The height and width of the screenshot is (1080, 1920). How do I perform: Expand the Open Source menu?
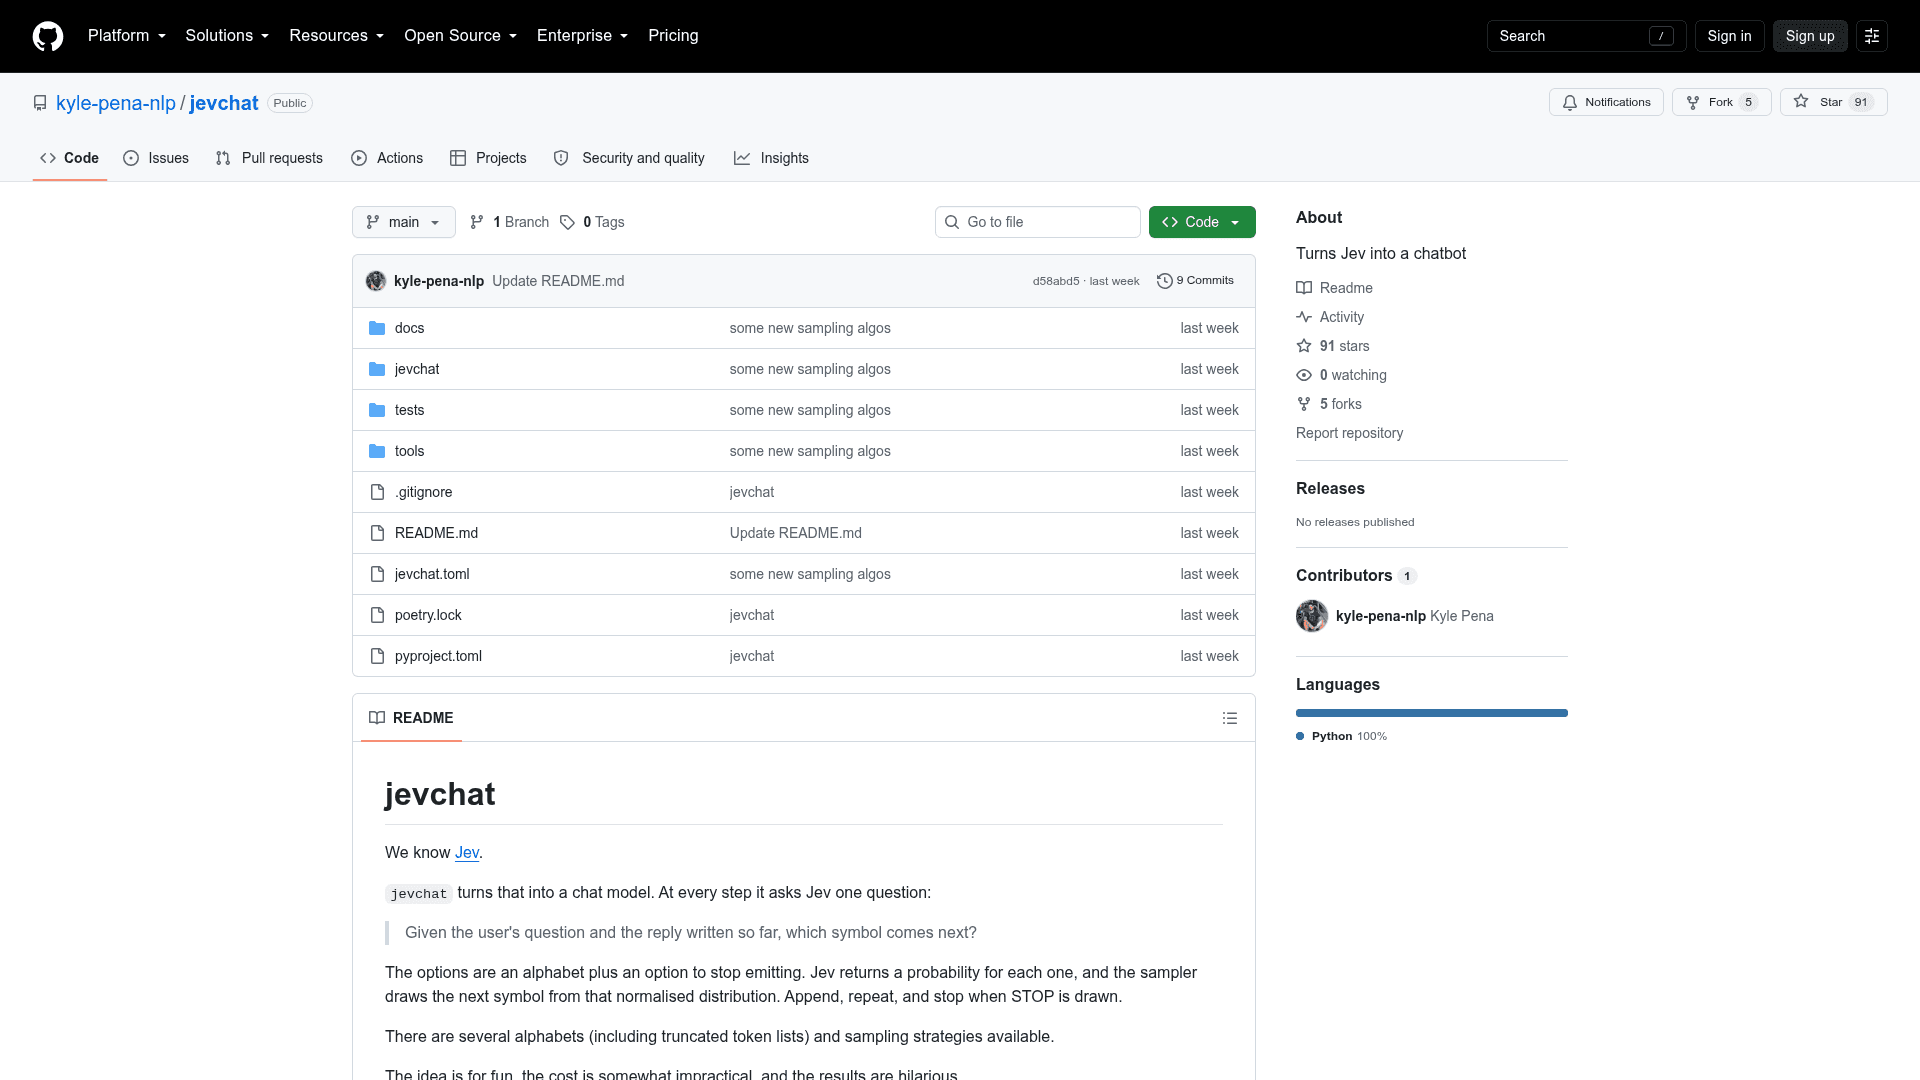[x=461, y=36]
